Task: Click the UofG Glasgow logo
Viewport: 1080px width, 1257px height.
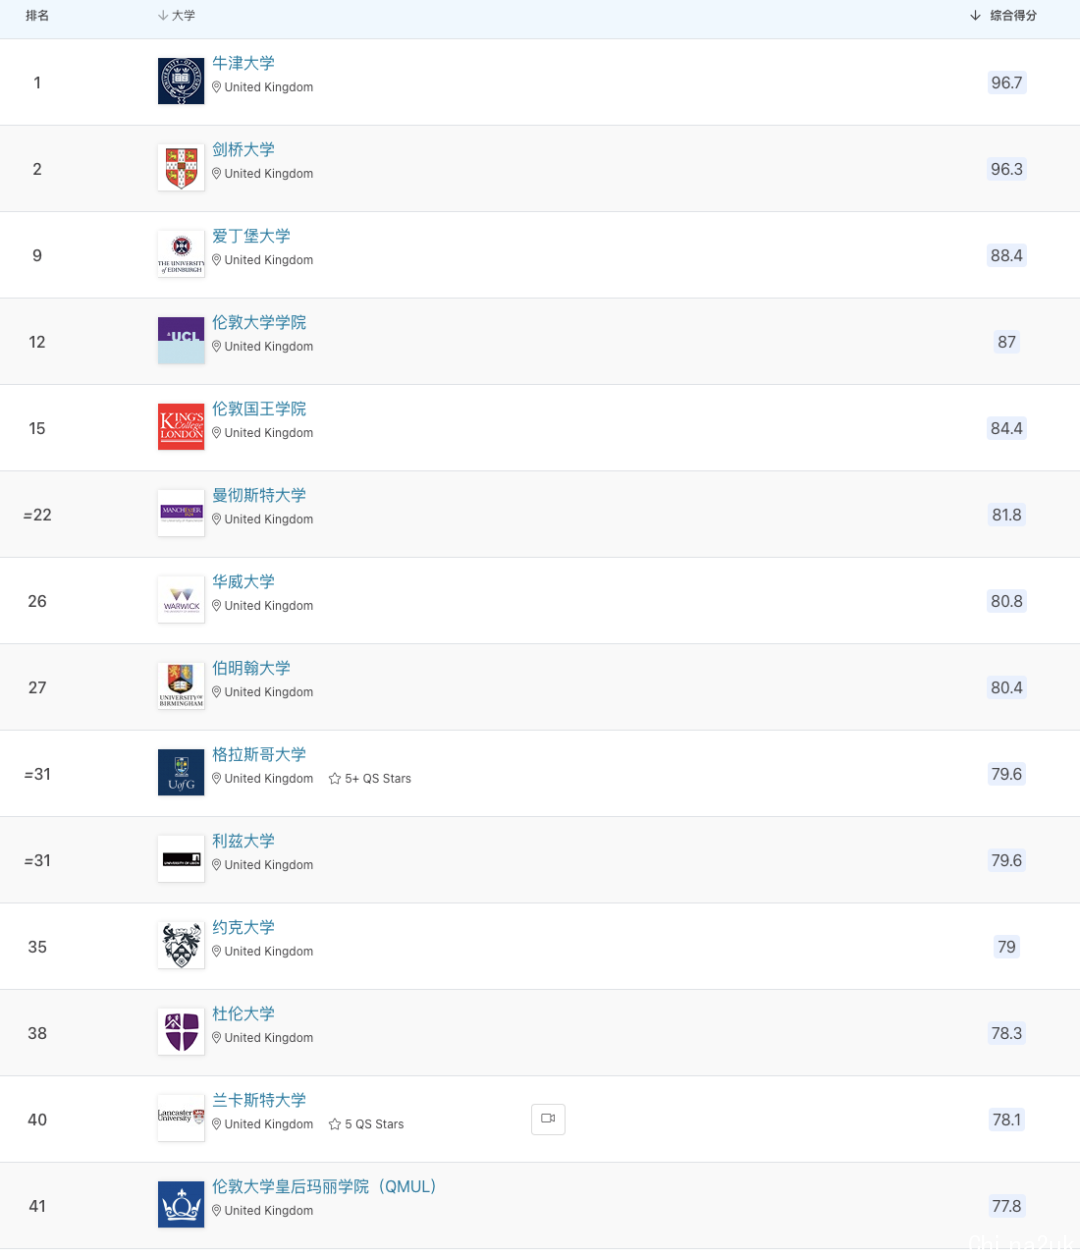Action: pyautogui.click(x=181, y=773)
